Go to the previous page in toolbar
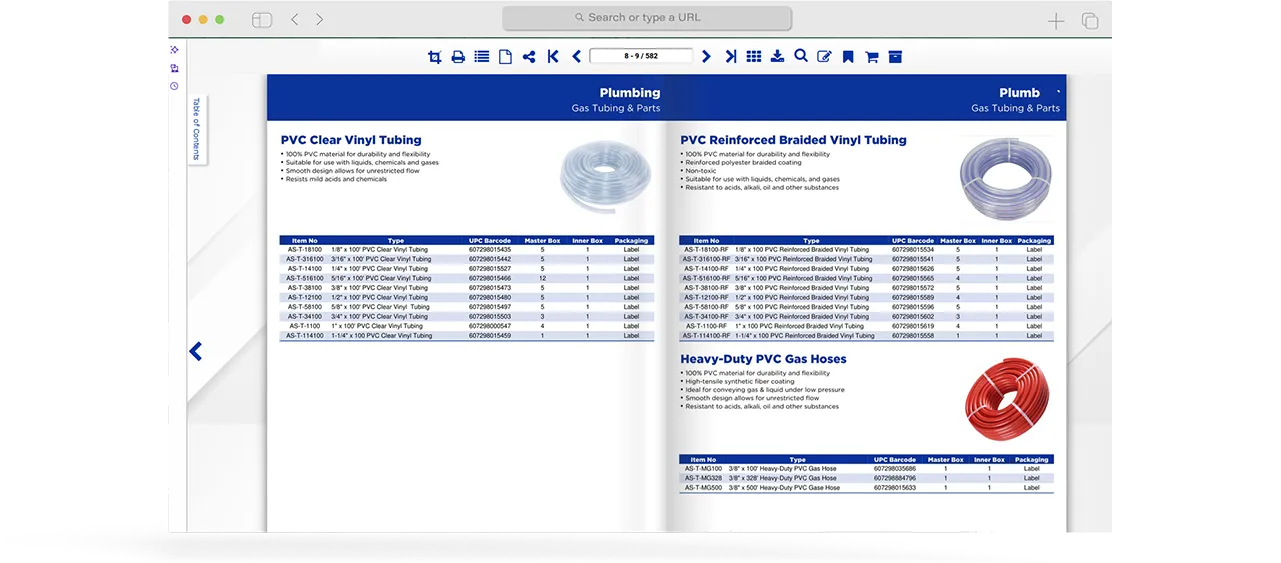The image size is (1281, 563). 576,57
